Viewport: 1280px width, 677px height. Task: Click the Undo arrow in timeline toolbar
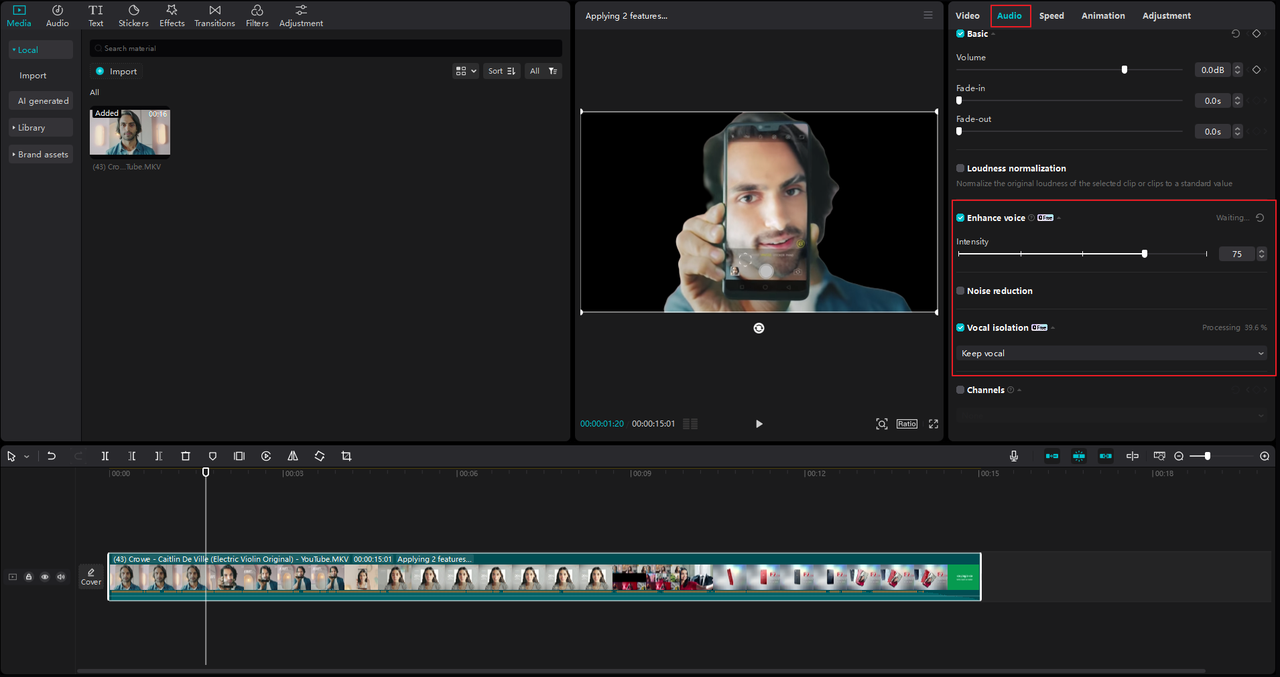[x=51, y=456]
